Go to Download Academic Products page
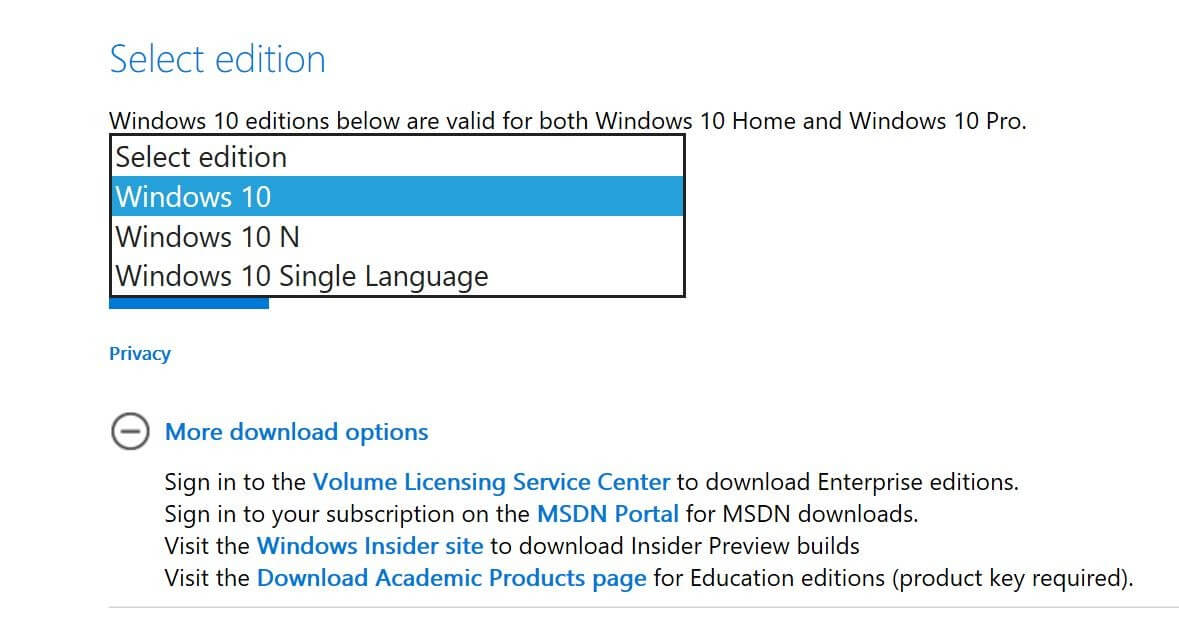Image resolution: width=1179 pixels, height=635 pixels. (x=451, y=578)
